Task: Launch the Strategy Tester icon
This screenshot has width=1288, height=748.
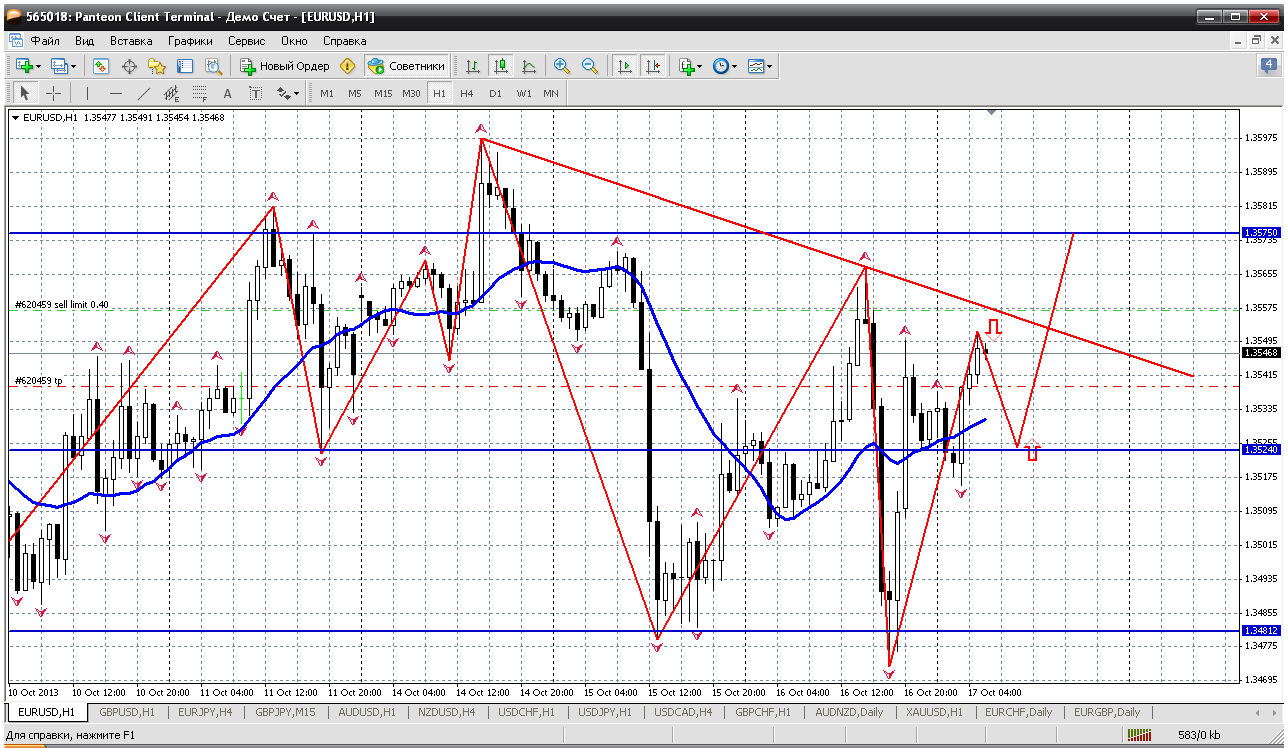Action: coord(213,66)
